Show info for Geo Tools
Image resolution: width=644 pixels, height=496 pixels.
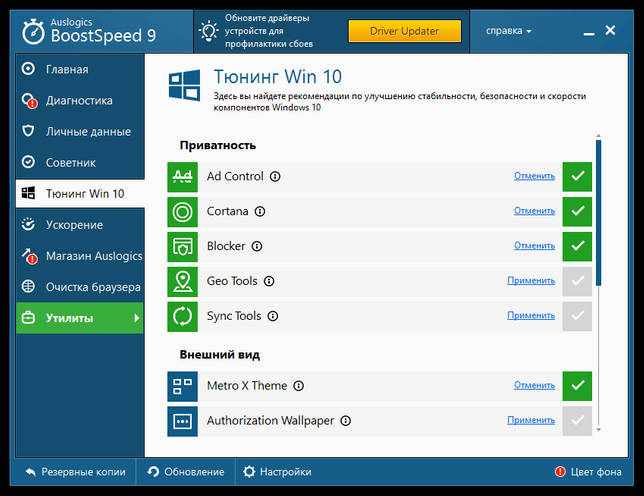269,281
